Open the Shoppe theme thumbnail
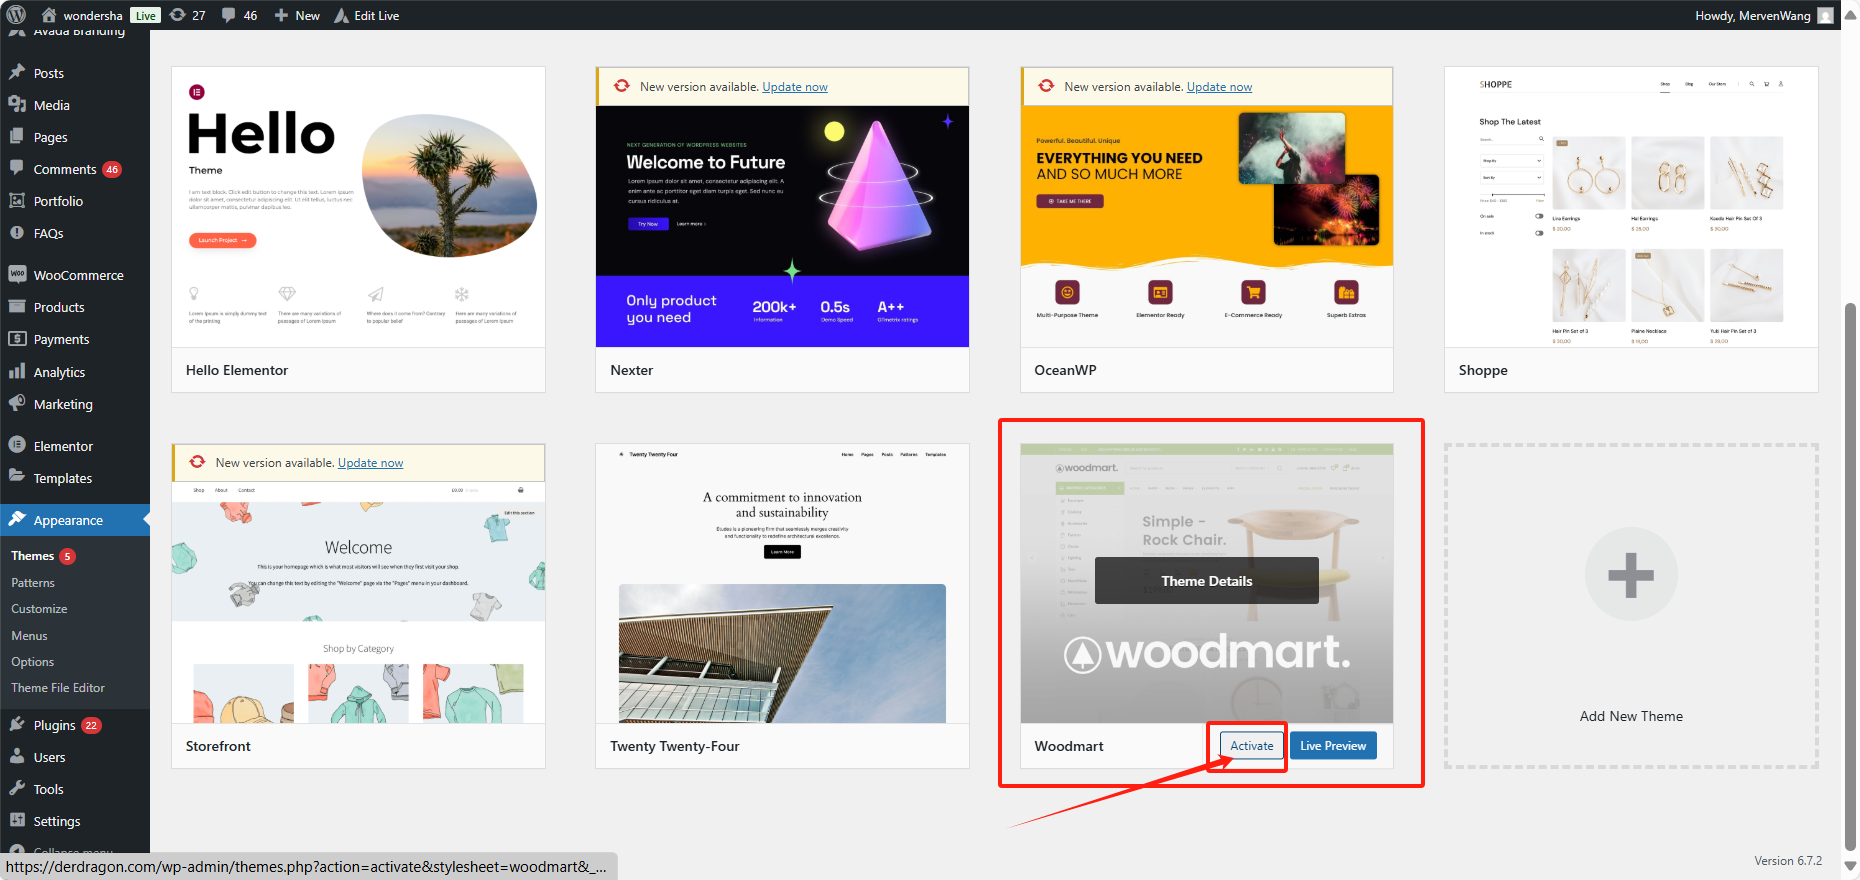 (1631, 207)
